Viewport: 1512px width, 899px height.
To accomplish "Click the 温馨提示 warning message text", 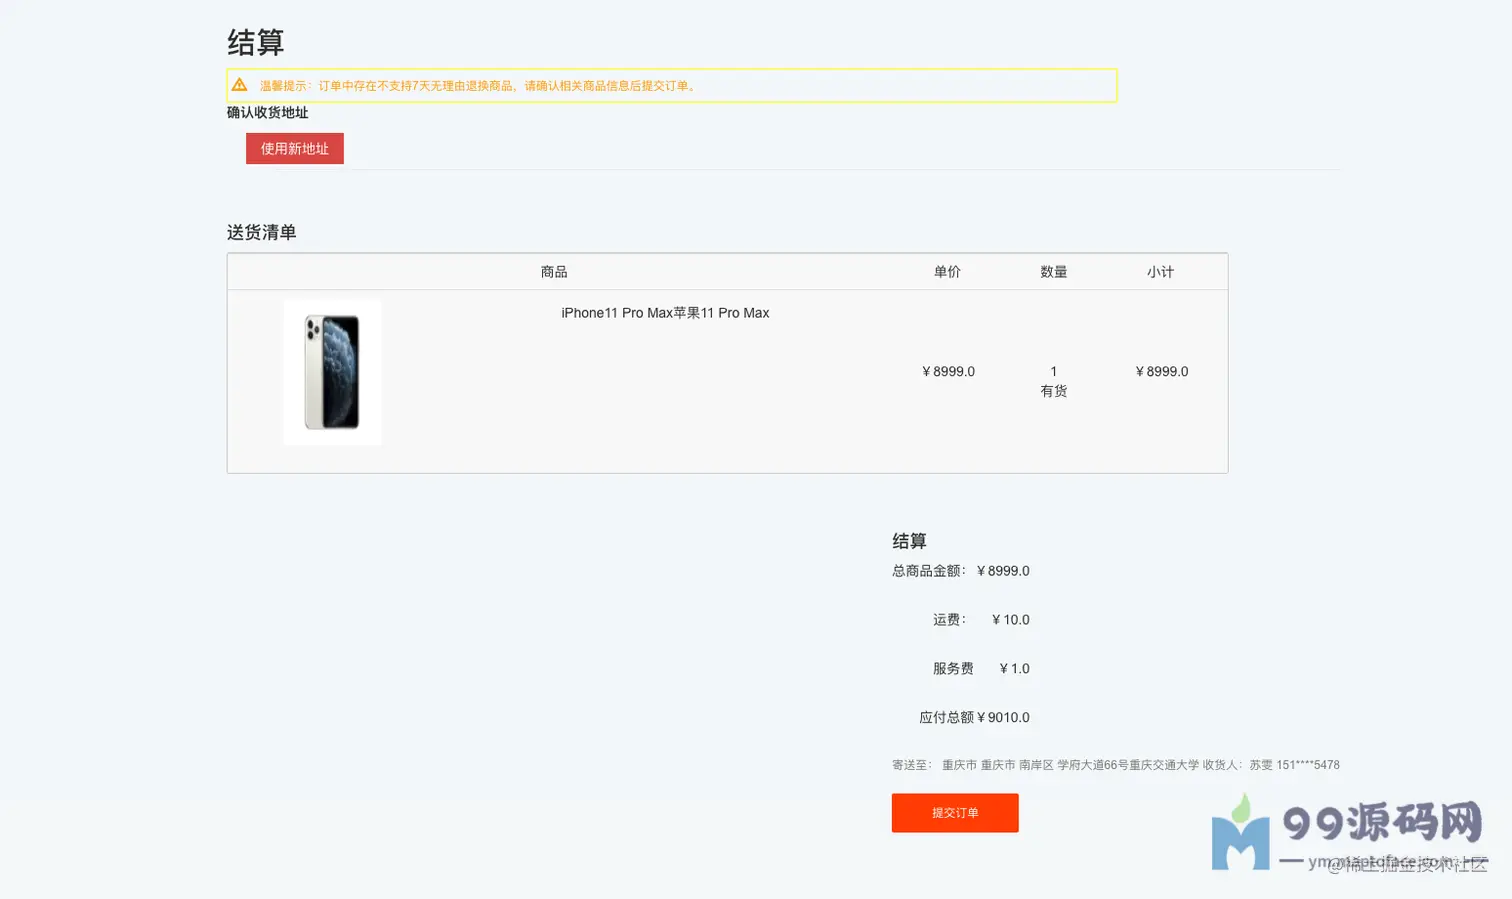I will click(480, 86).
